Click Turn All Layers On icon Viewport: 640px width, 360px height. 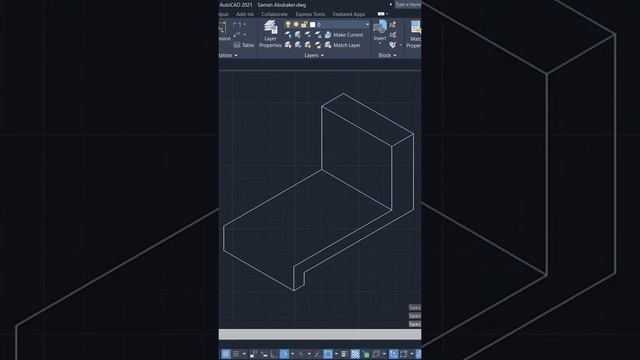click(288, 45)
